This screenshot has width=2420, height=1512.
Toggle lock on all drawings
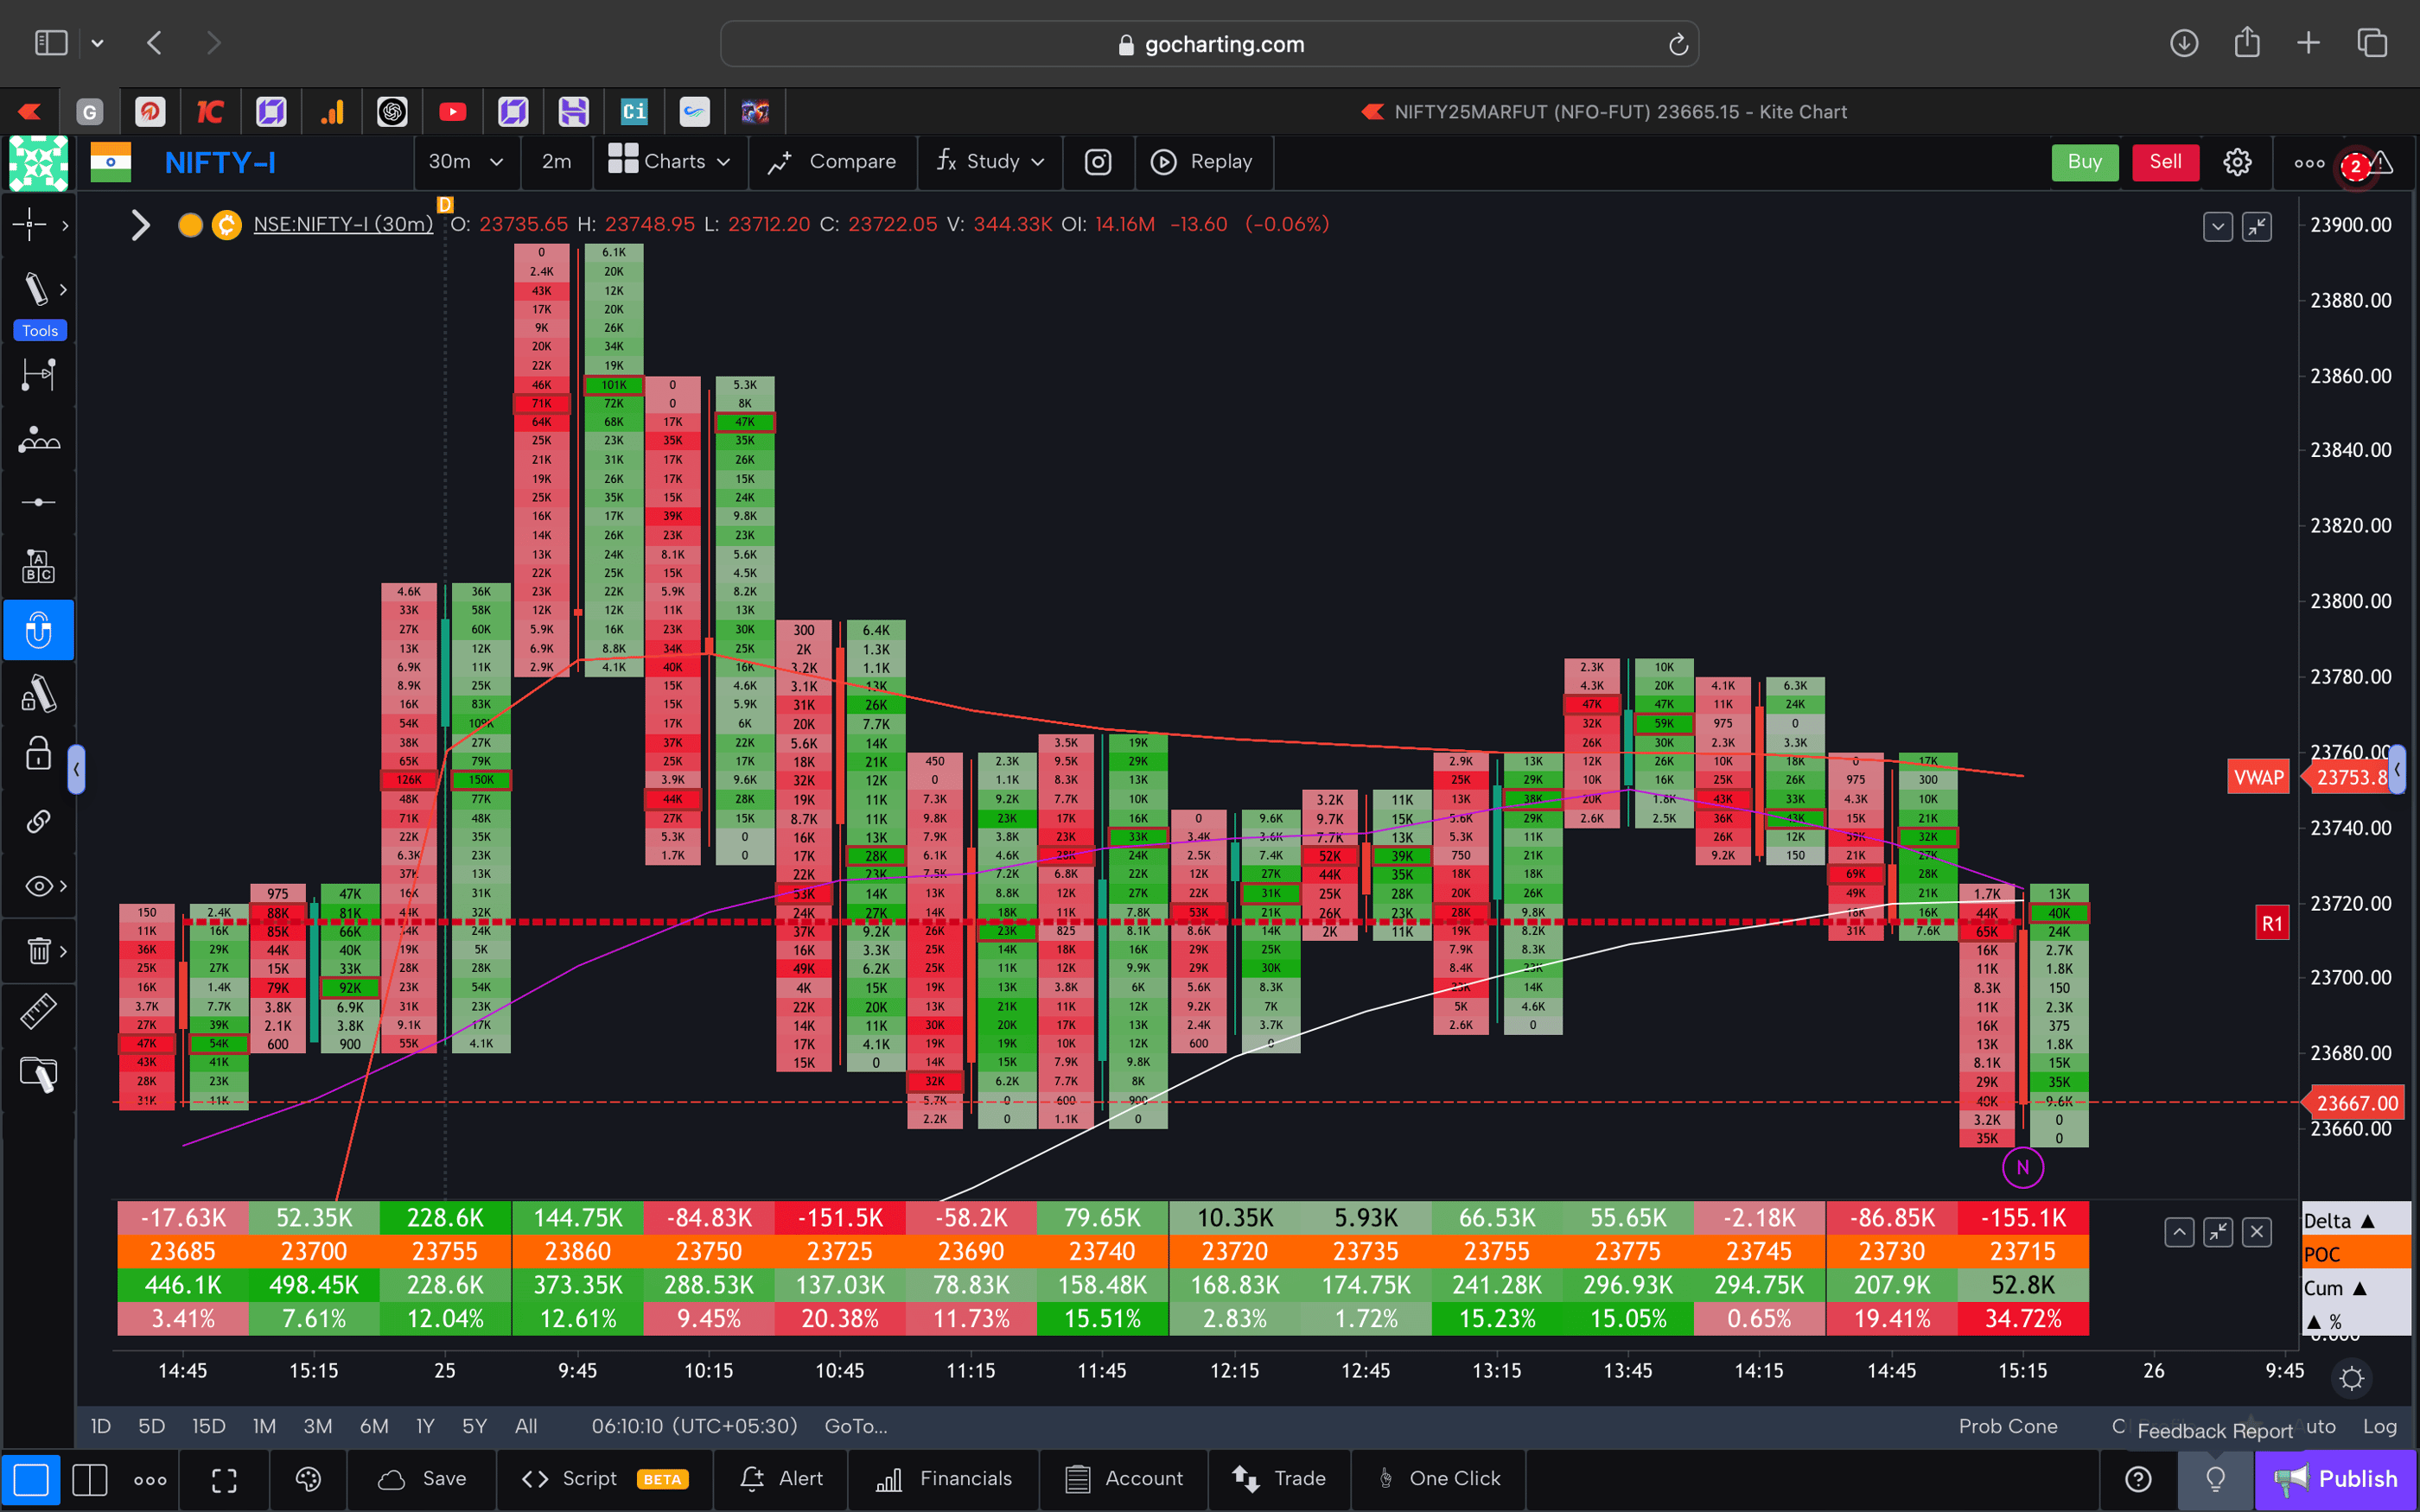click(x=37, y=754)
